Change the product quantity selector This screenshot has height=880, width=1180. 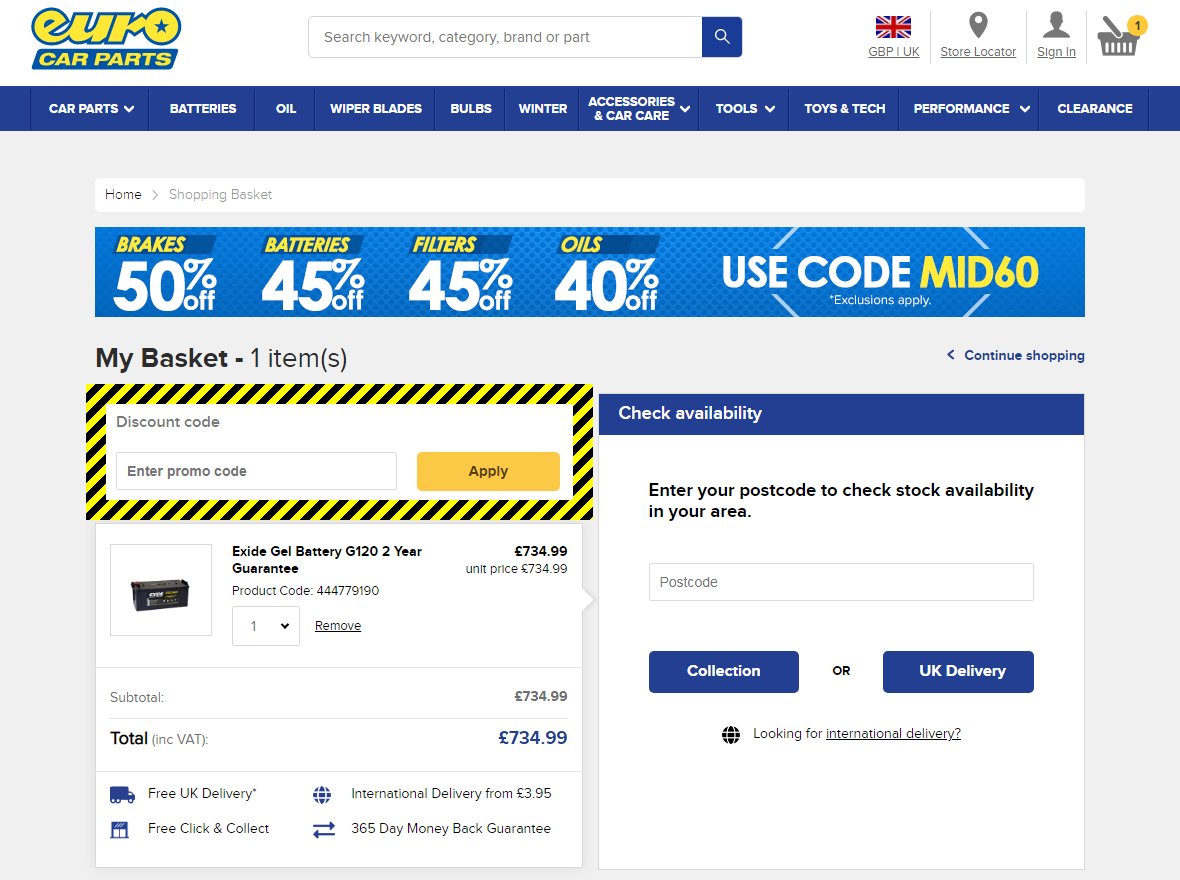pos(265,625)
